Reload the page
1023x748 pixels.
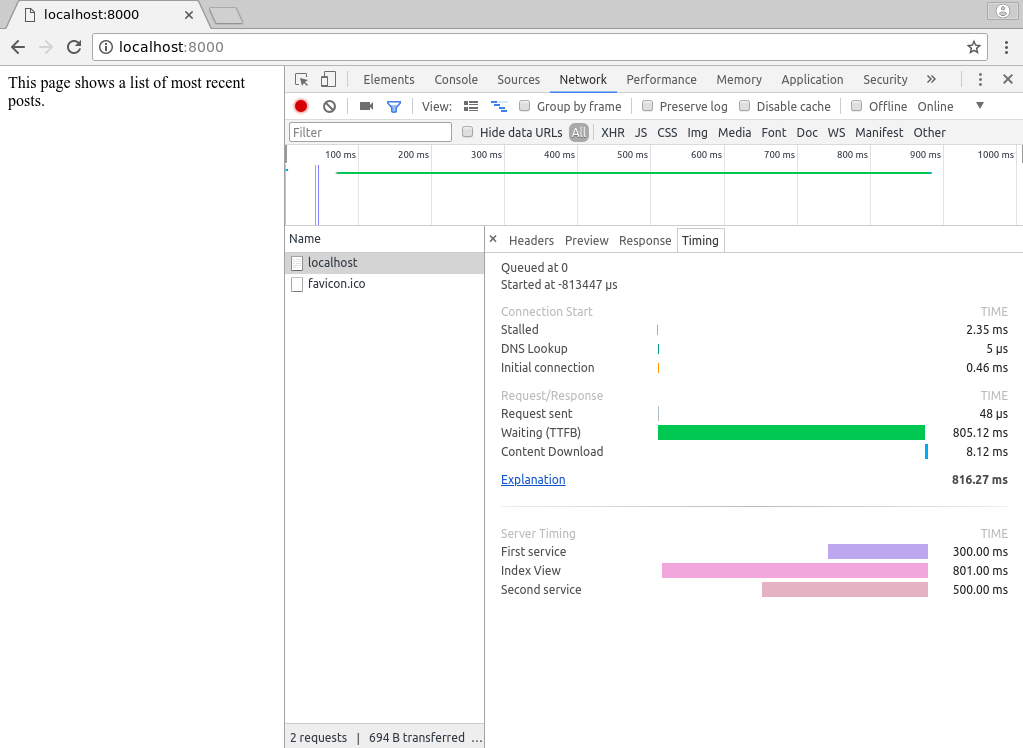coord(73,46)
